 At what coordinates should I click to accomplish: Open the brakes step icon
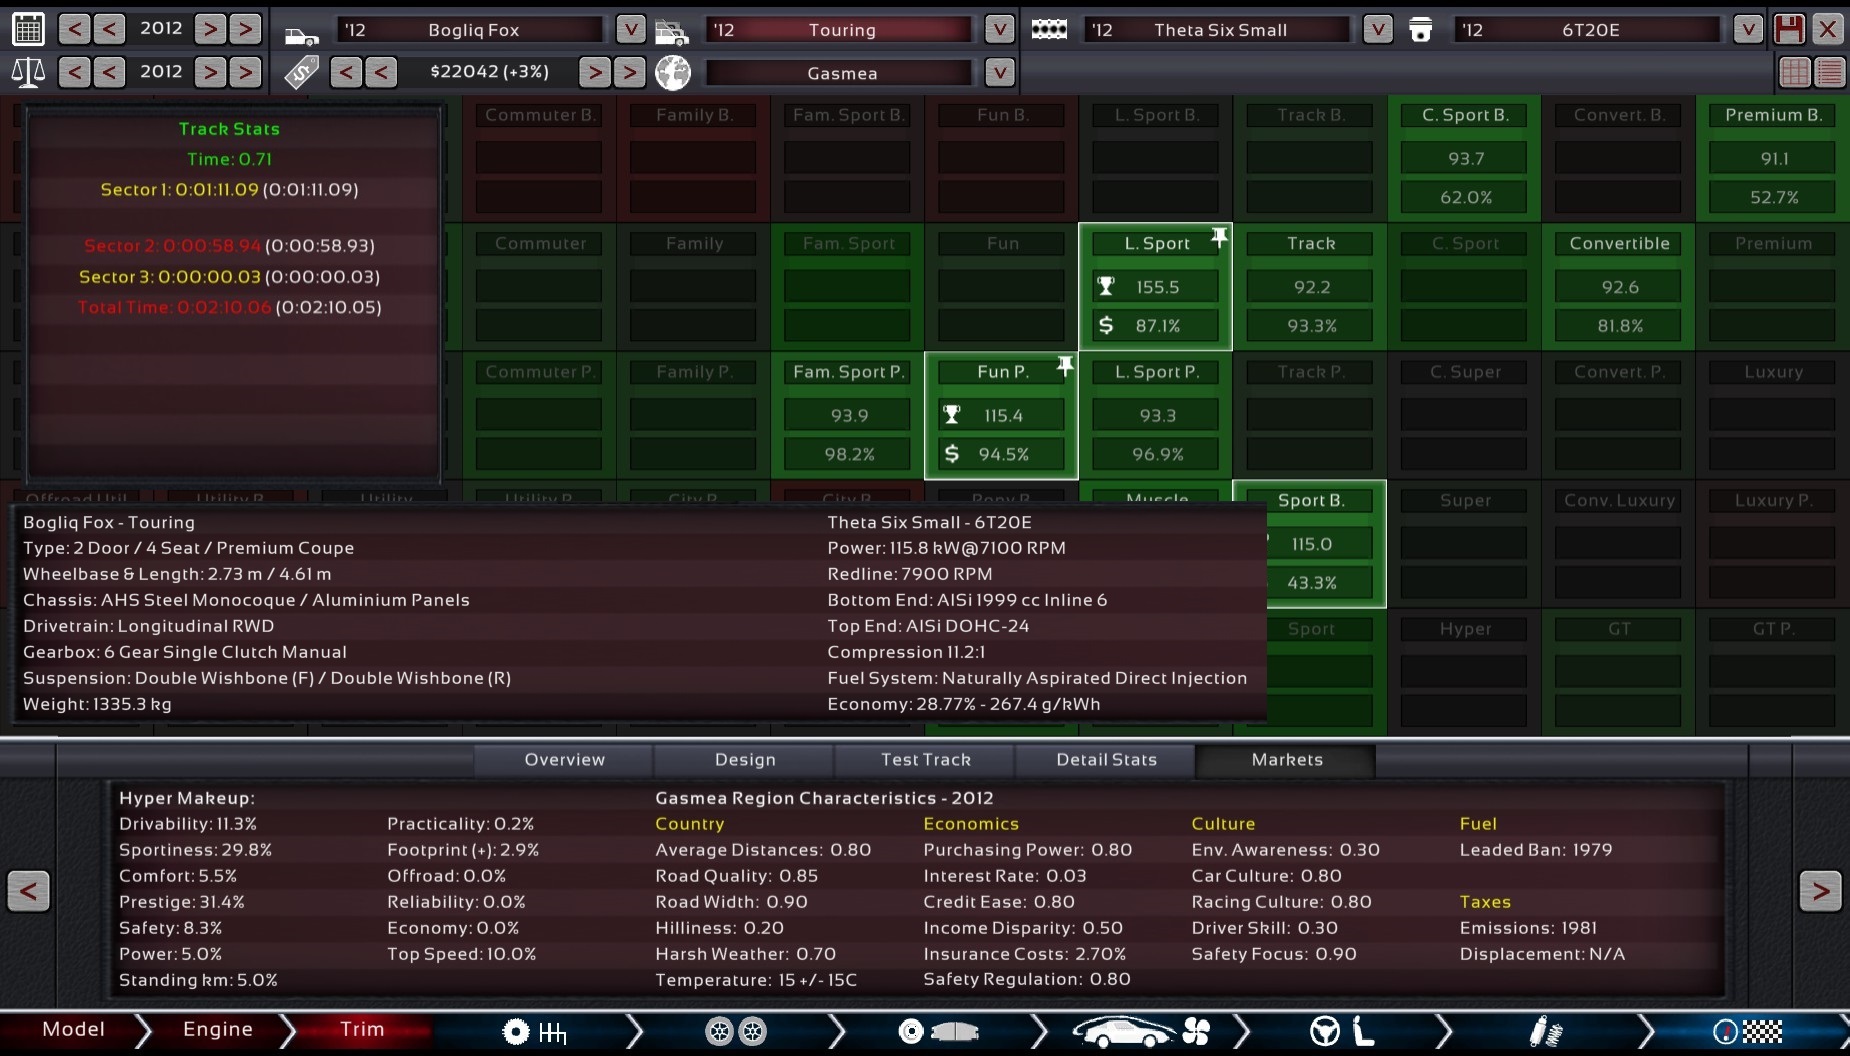[x=937, y=1032]
